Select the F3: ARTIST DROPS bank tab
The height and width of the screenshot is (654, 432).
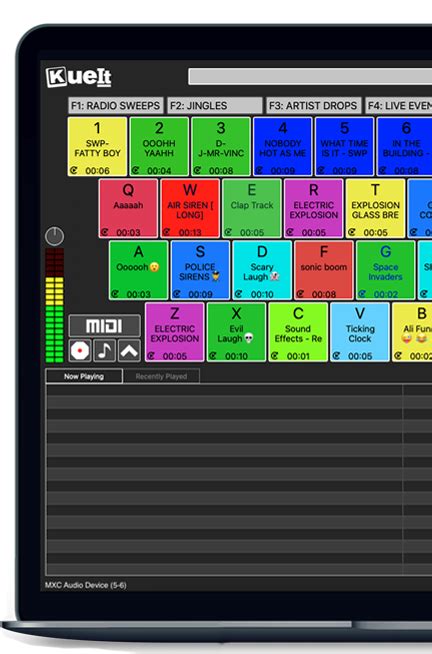[313, 106]
